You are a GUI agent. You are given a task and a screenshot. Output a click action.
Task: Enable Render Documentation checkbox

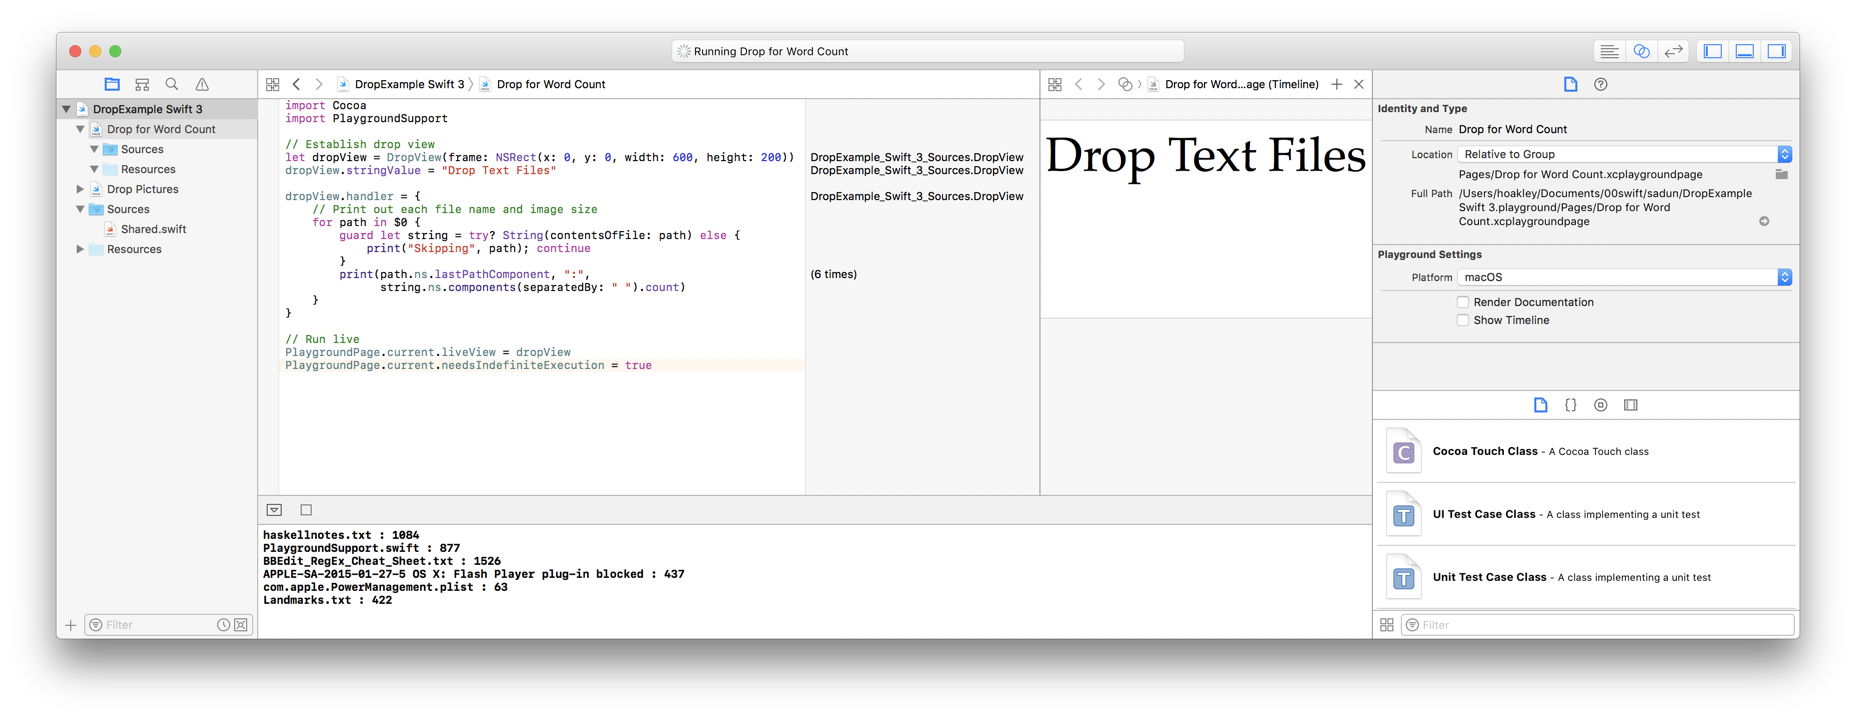point(1463,302)
